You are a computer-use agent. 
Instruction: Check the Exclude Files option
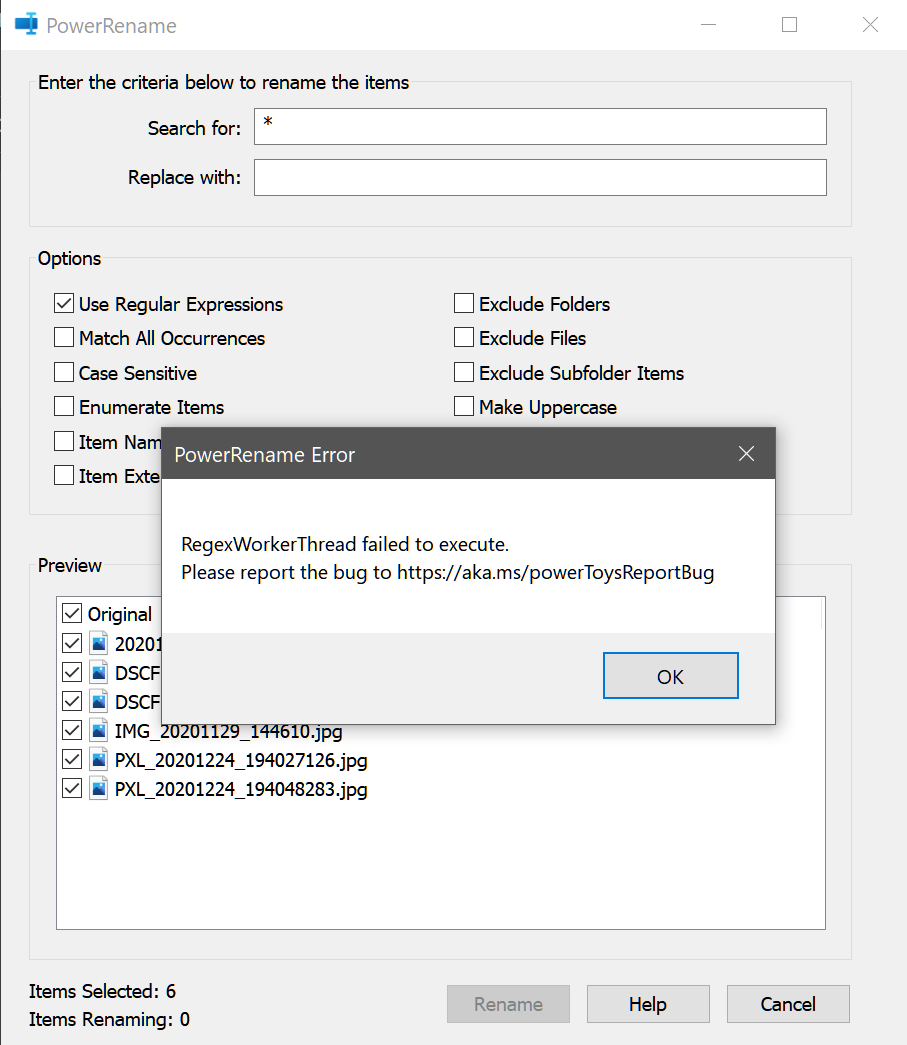tap(464, 338)
